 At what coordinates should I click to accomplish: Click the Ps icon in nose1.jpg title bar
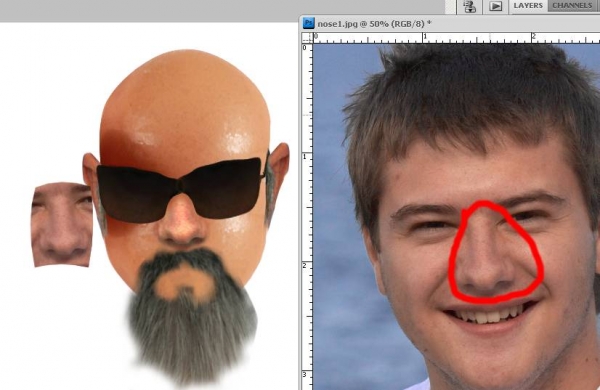[308, 23]
